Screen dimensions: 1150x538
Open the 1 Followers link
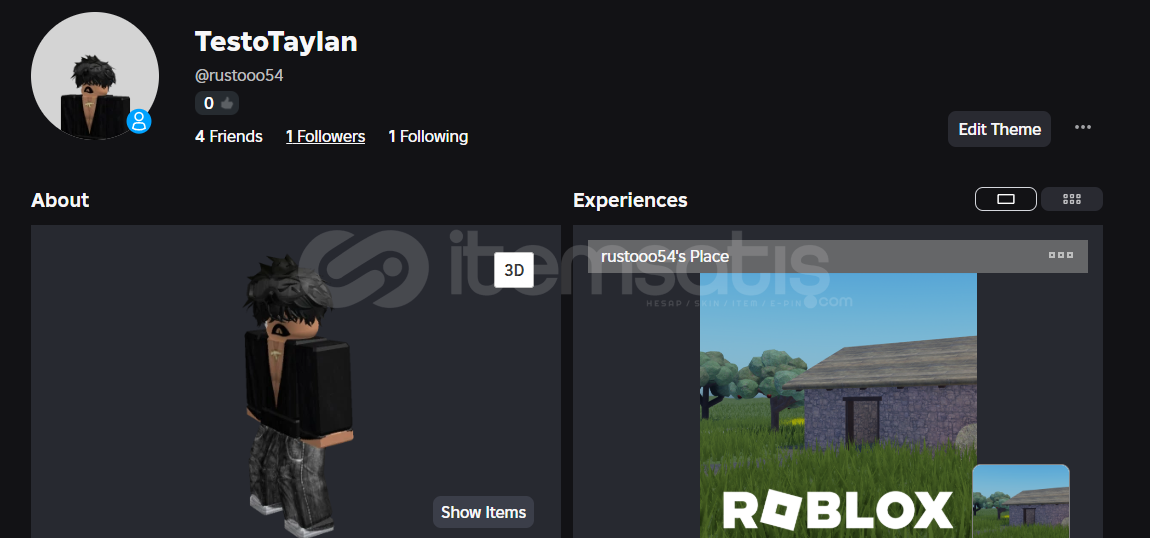[x=326, y=136]
